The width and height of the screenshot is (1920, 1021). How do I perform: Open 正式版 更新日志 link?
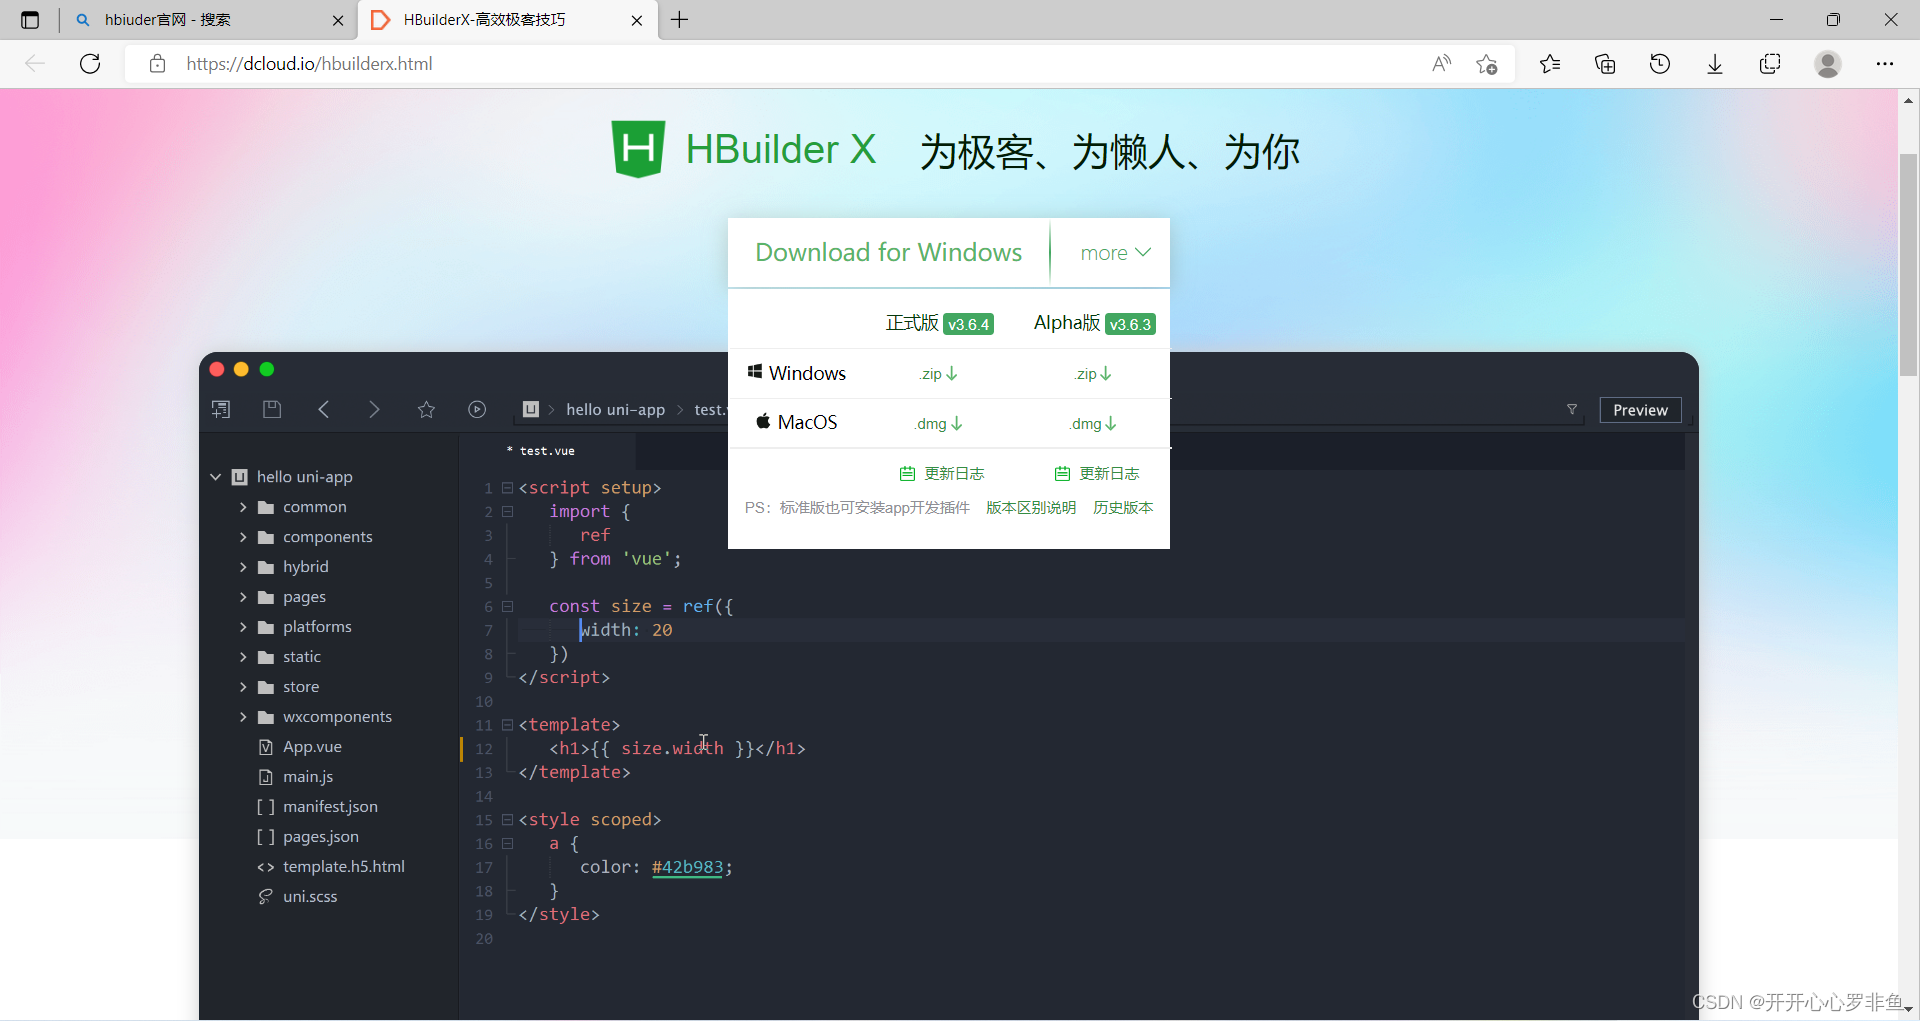coord(942,473)
